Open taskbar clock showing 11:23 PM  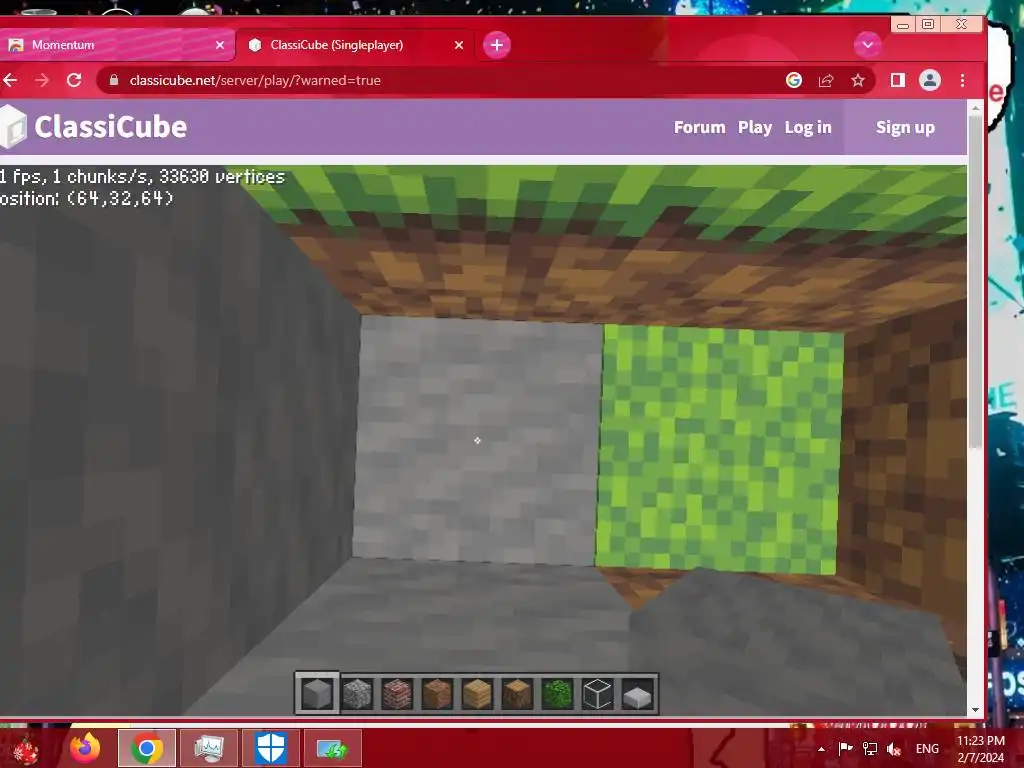click(x=981, y=749)
